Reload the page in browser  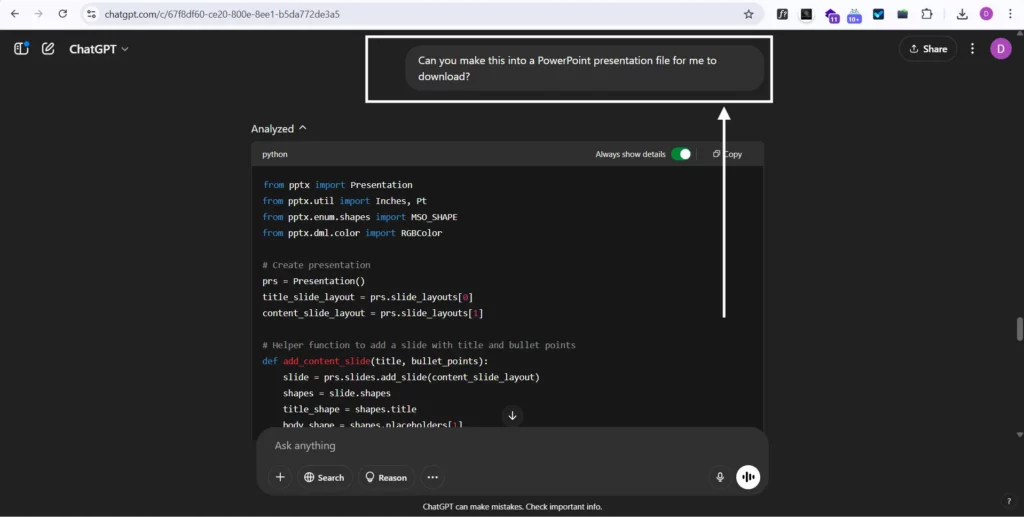pos(63,14)
